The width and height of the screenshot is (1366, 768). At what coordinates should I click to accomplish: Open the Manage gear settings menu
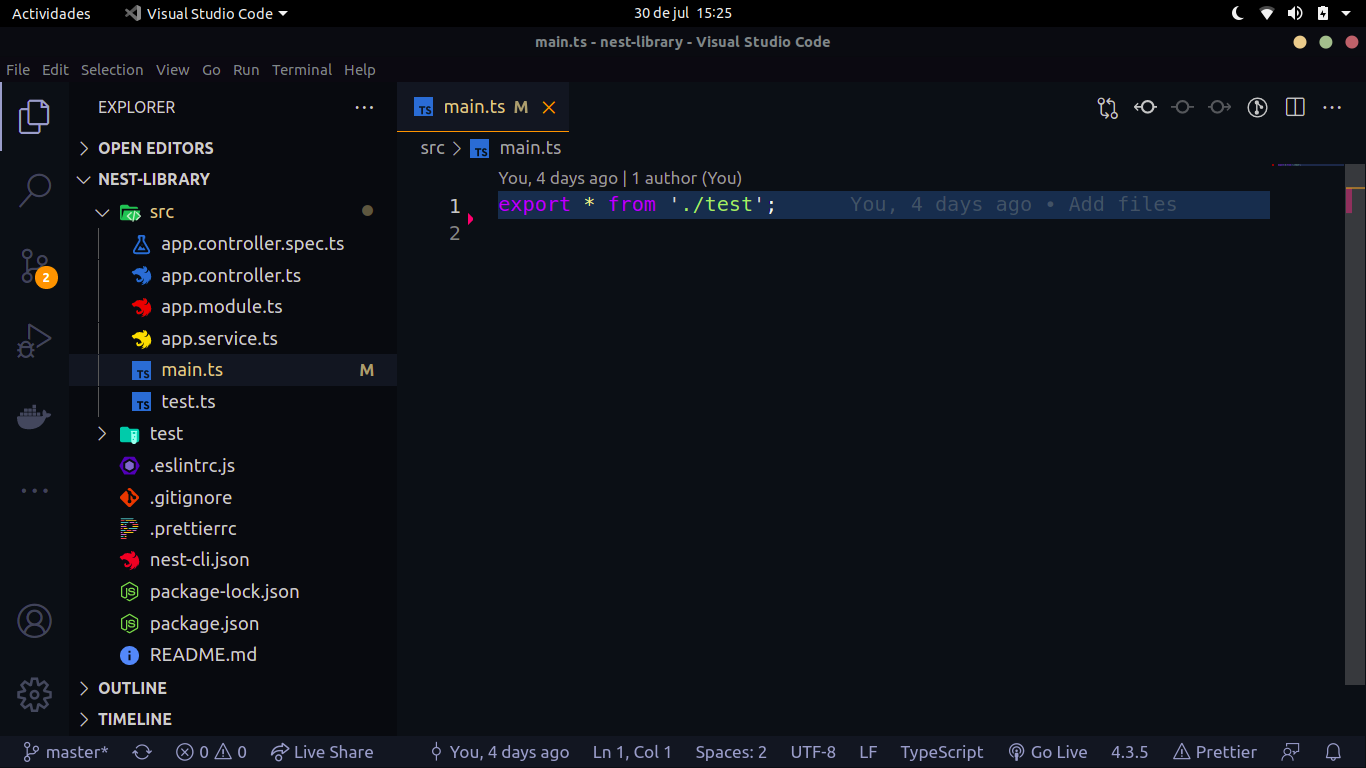point(34,694)
